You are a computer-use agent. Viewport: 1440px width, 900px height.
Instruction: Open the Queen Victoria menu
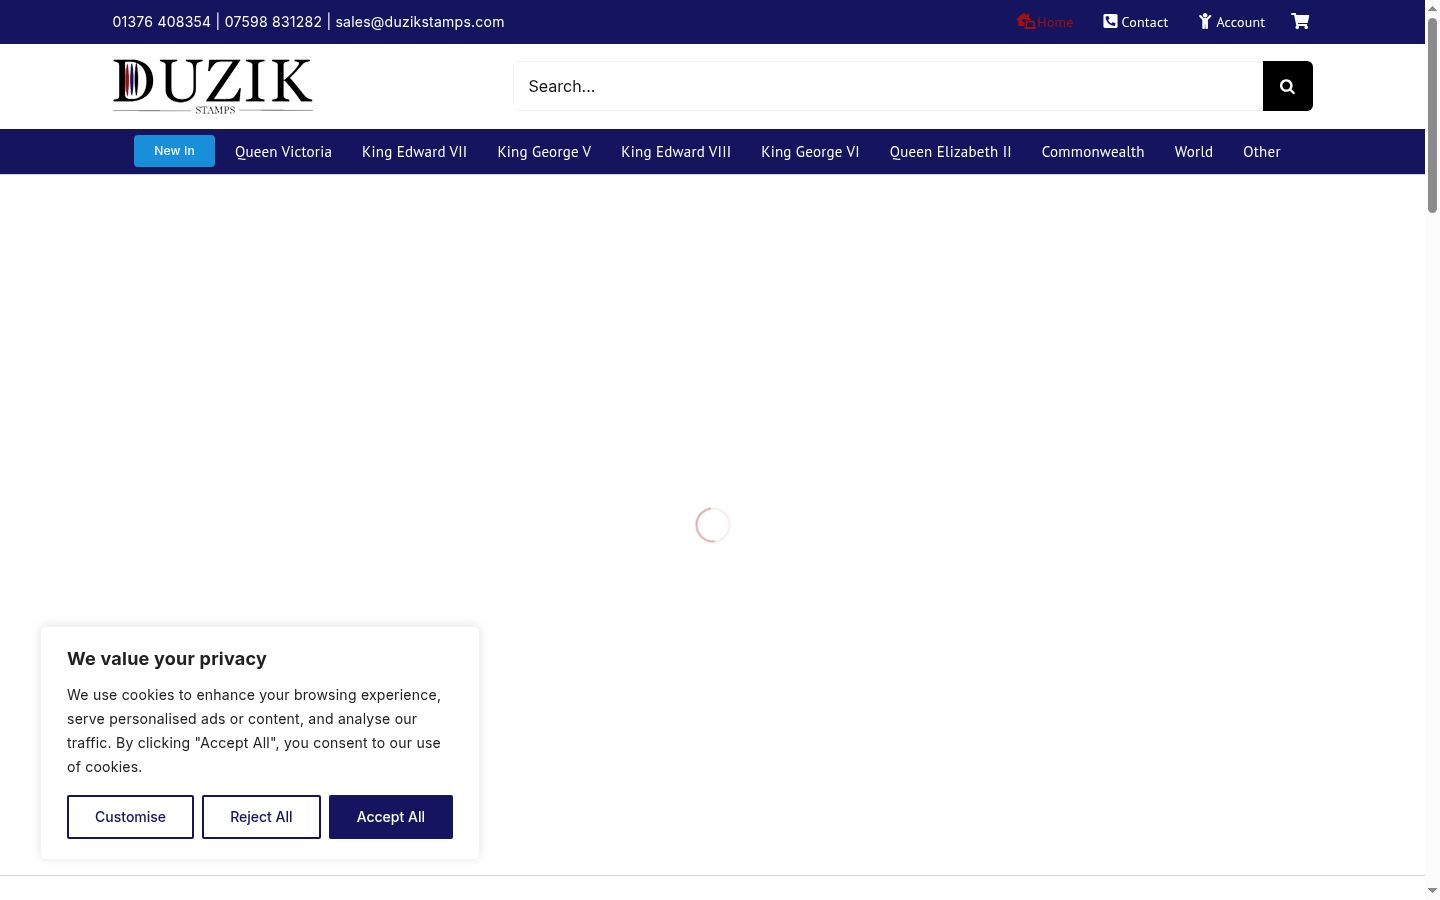283,152
